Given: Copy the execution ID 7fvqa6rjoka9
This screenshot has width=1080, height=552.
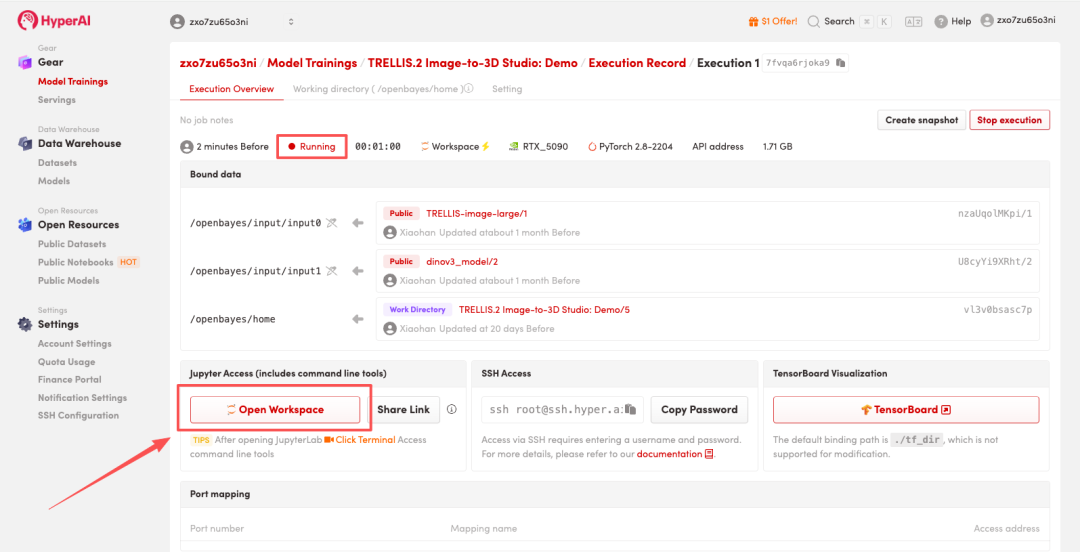Looking at the screenshot, I should (841, 63).
